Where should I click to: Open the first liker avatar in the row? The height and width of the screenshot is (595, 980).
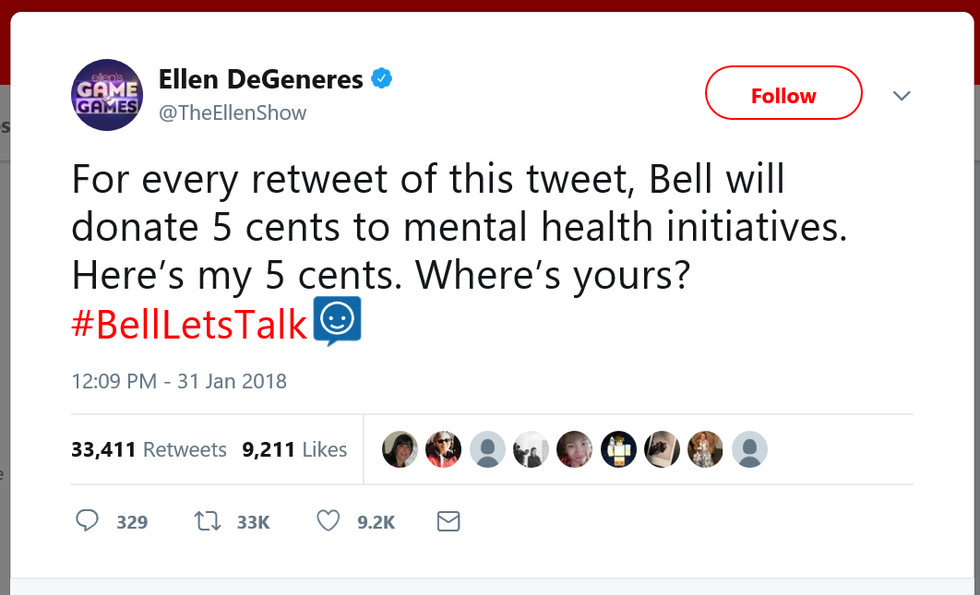[x=400, y=450]
